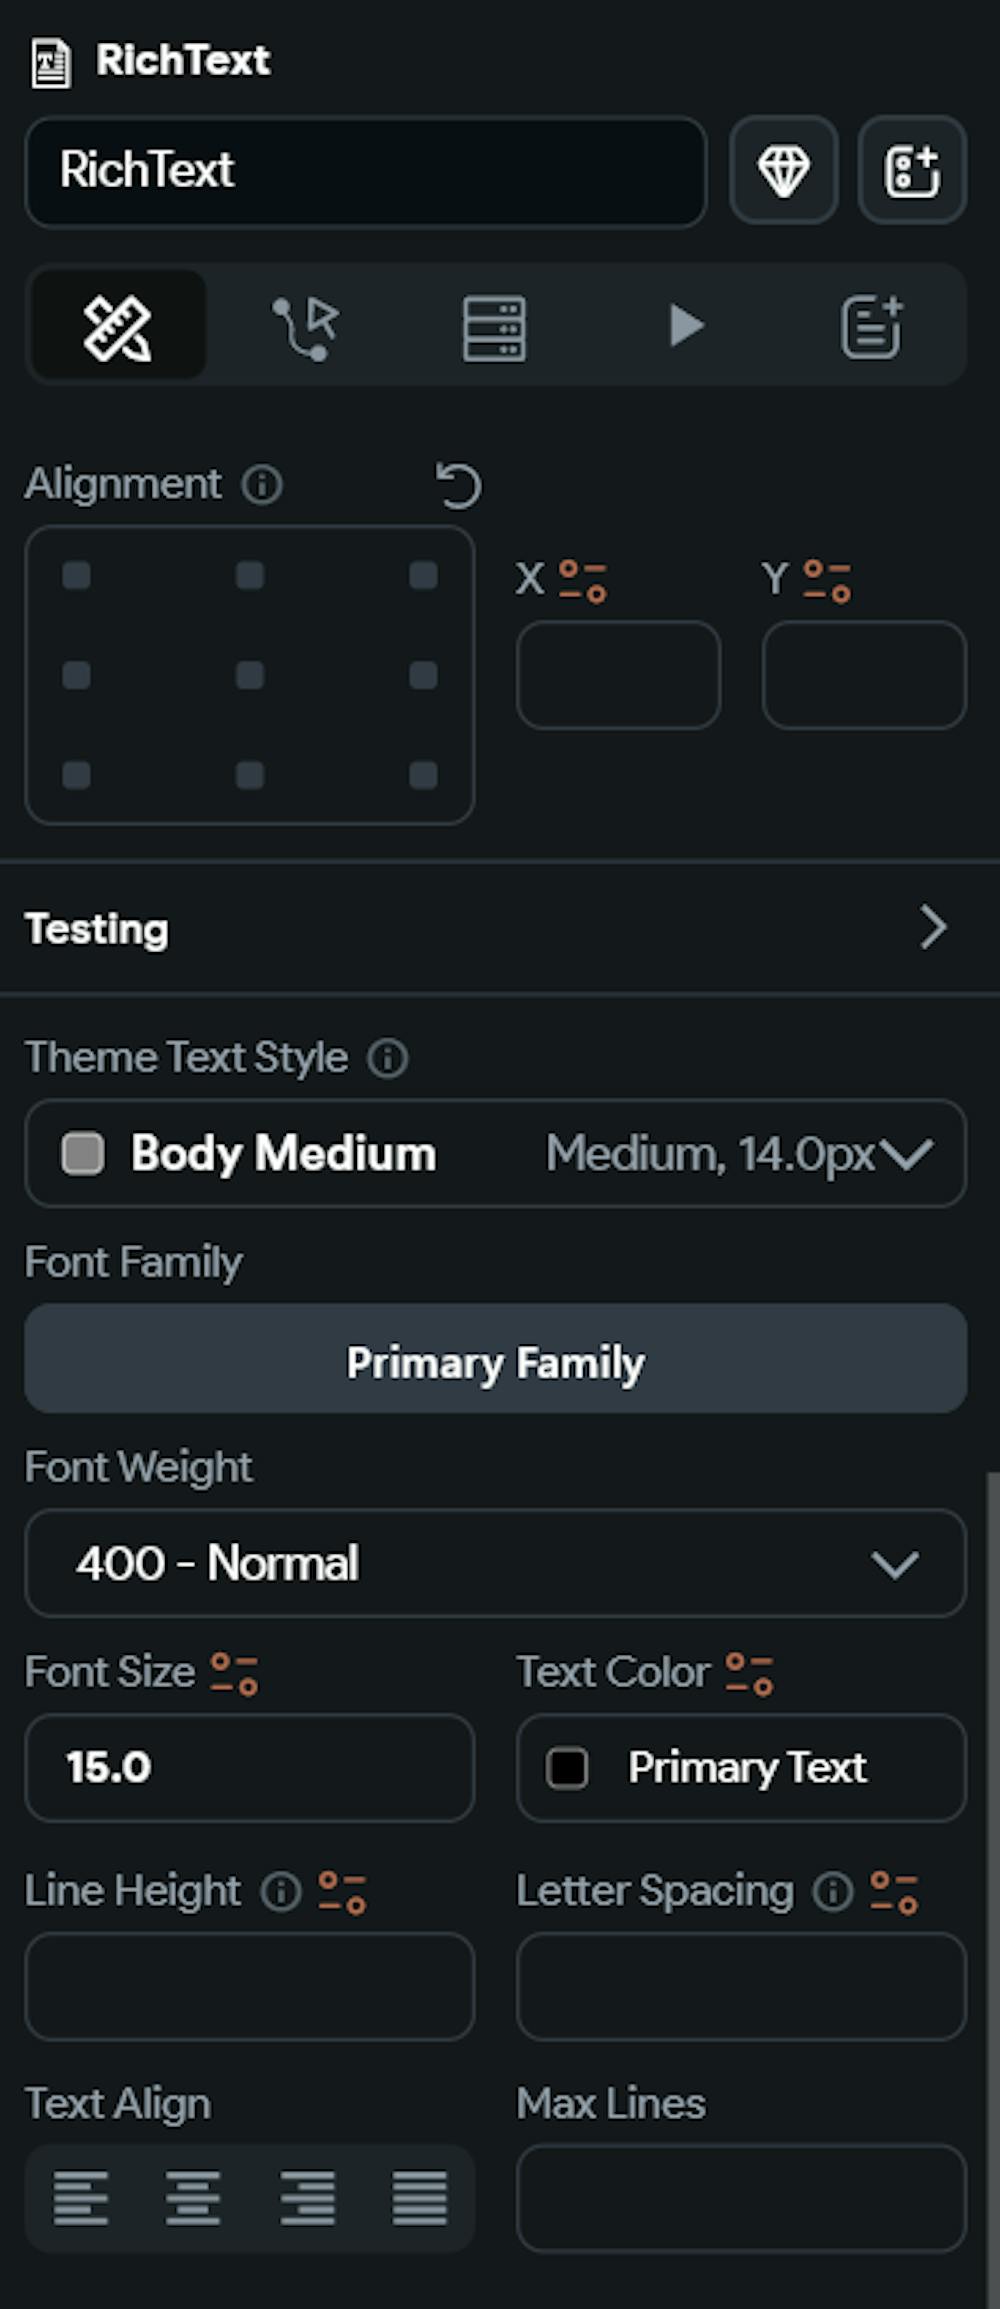Open the documentation notes tab icon

tap(872, 326)
